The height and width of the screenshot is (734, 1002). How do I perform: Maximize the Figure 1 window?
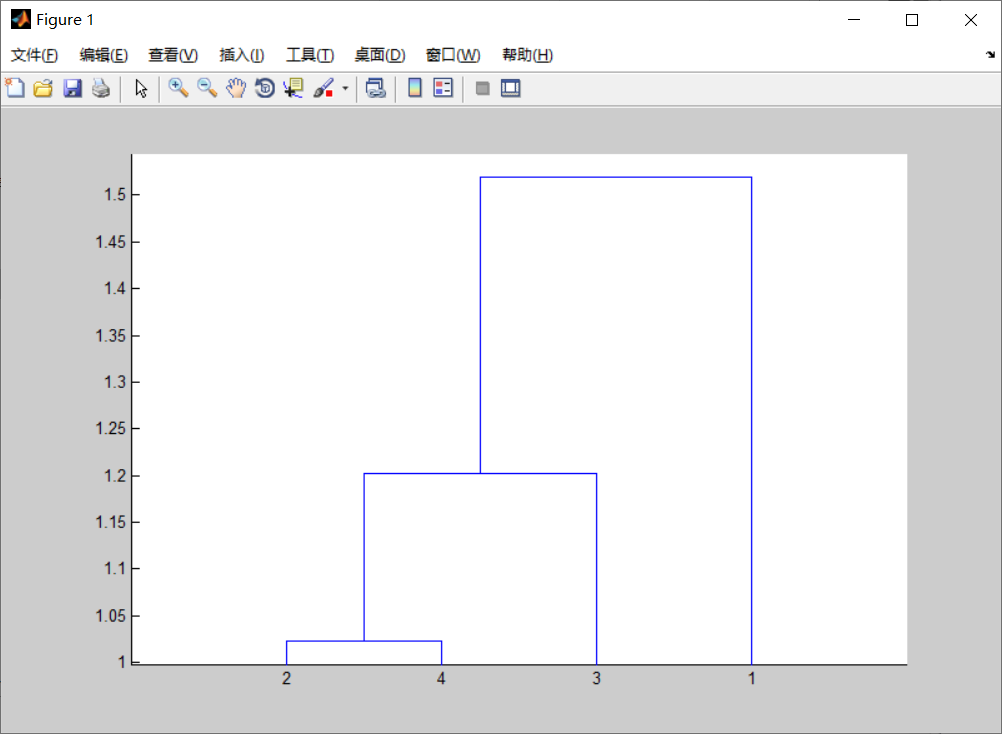tap(912, 20)
